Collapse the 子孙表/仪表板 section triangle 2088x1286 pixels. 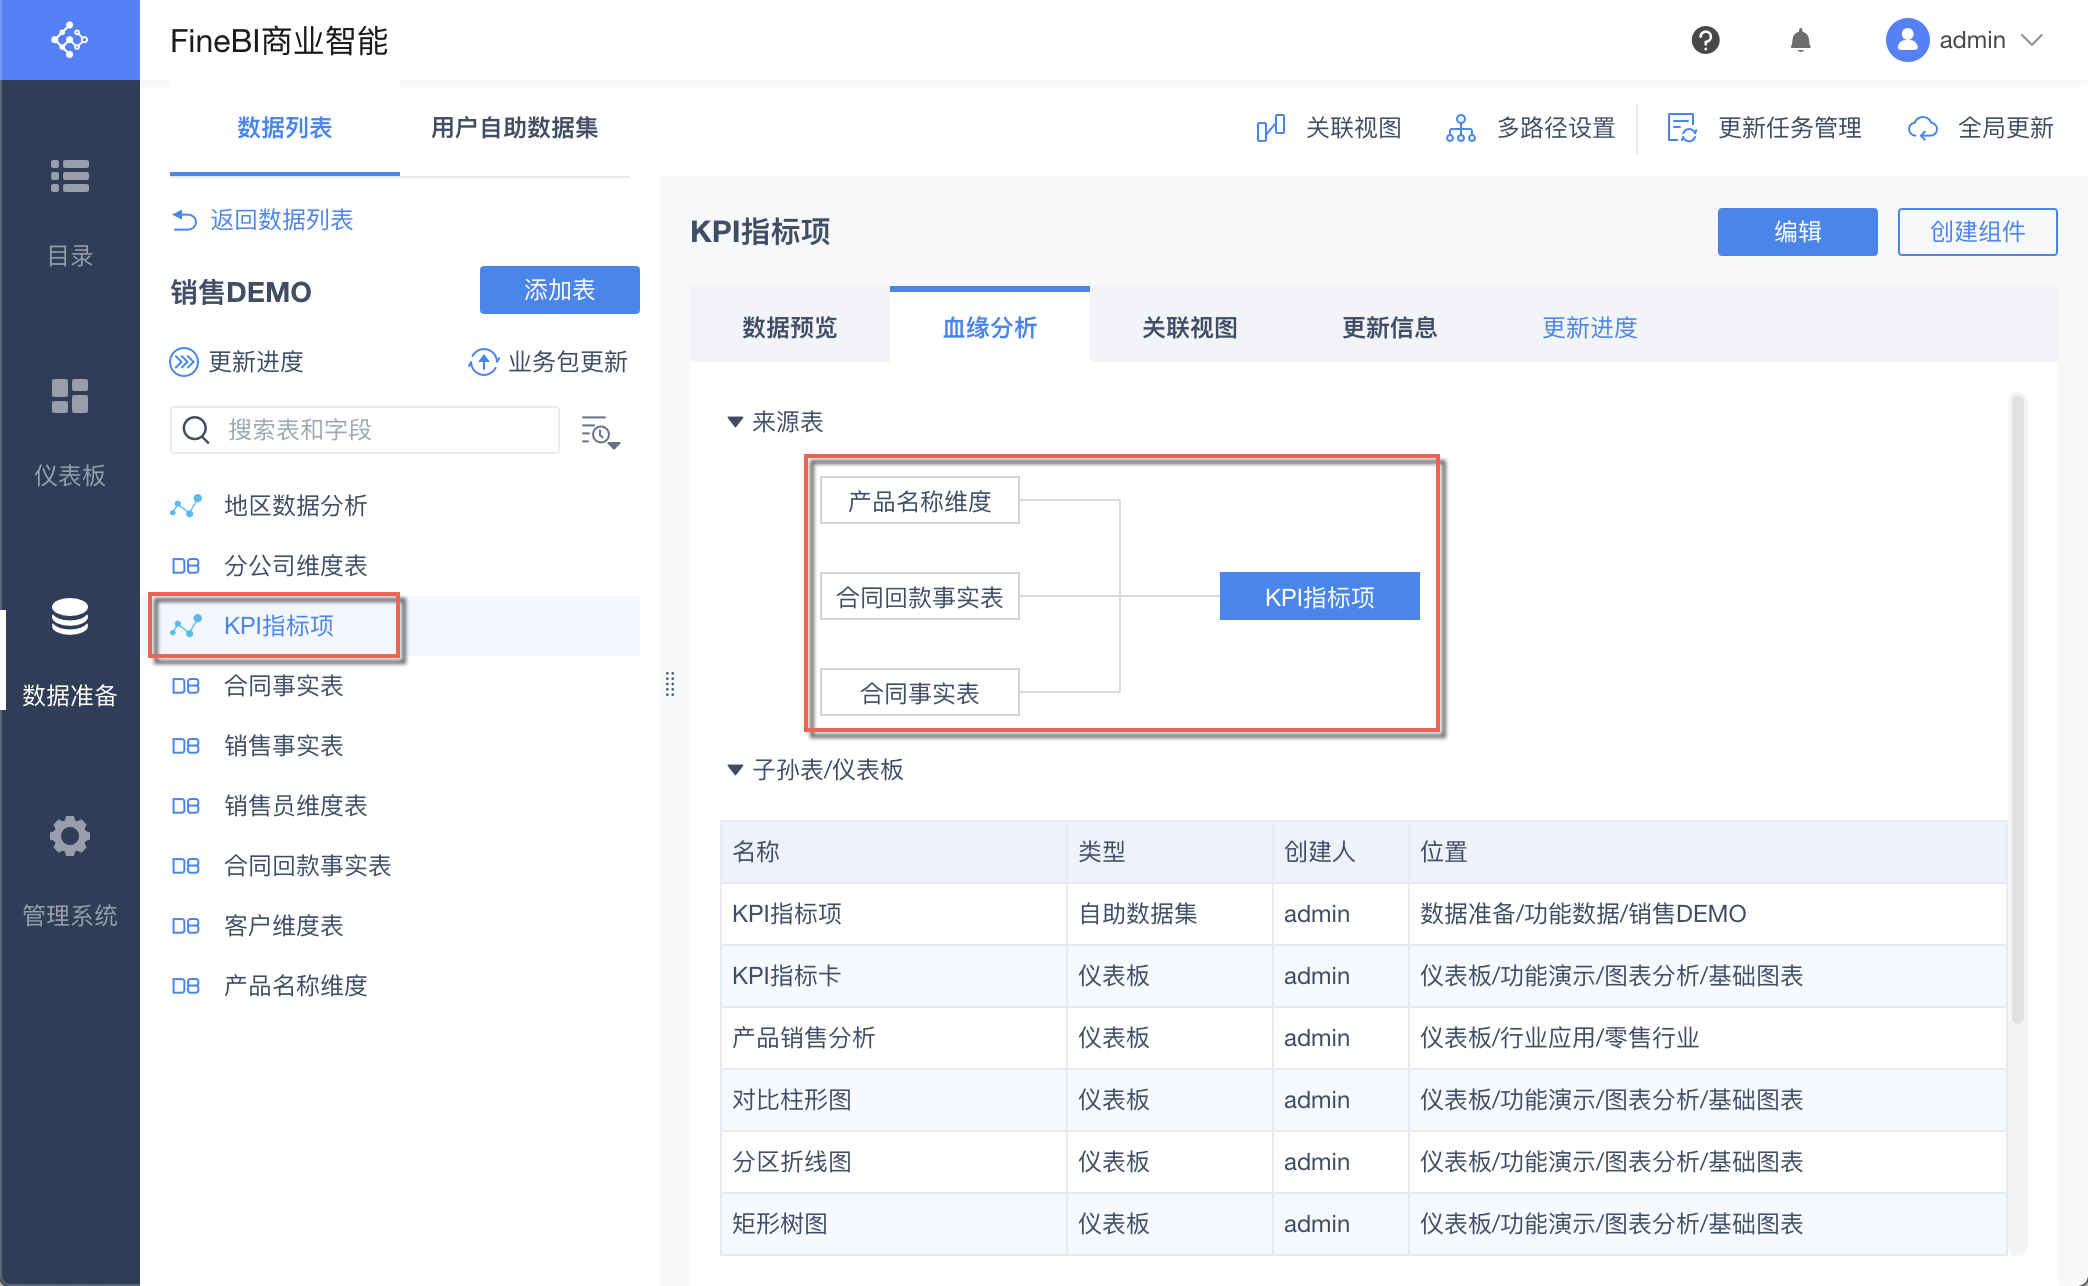735,770
